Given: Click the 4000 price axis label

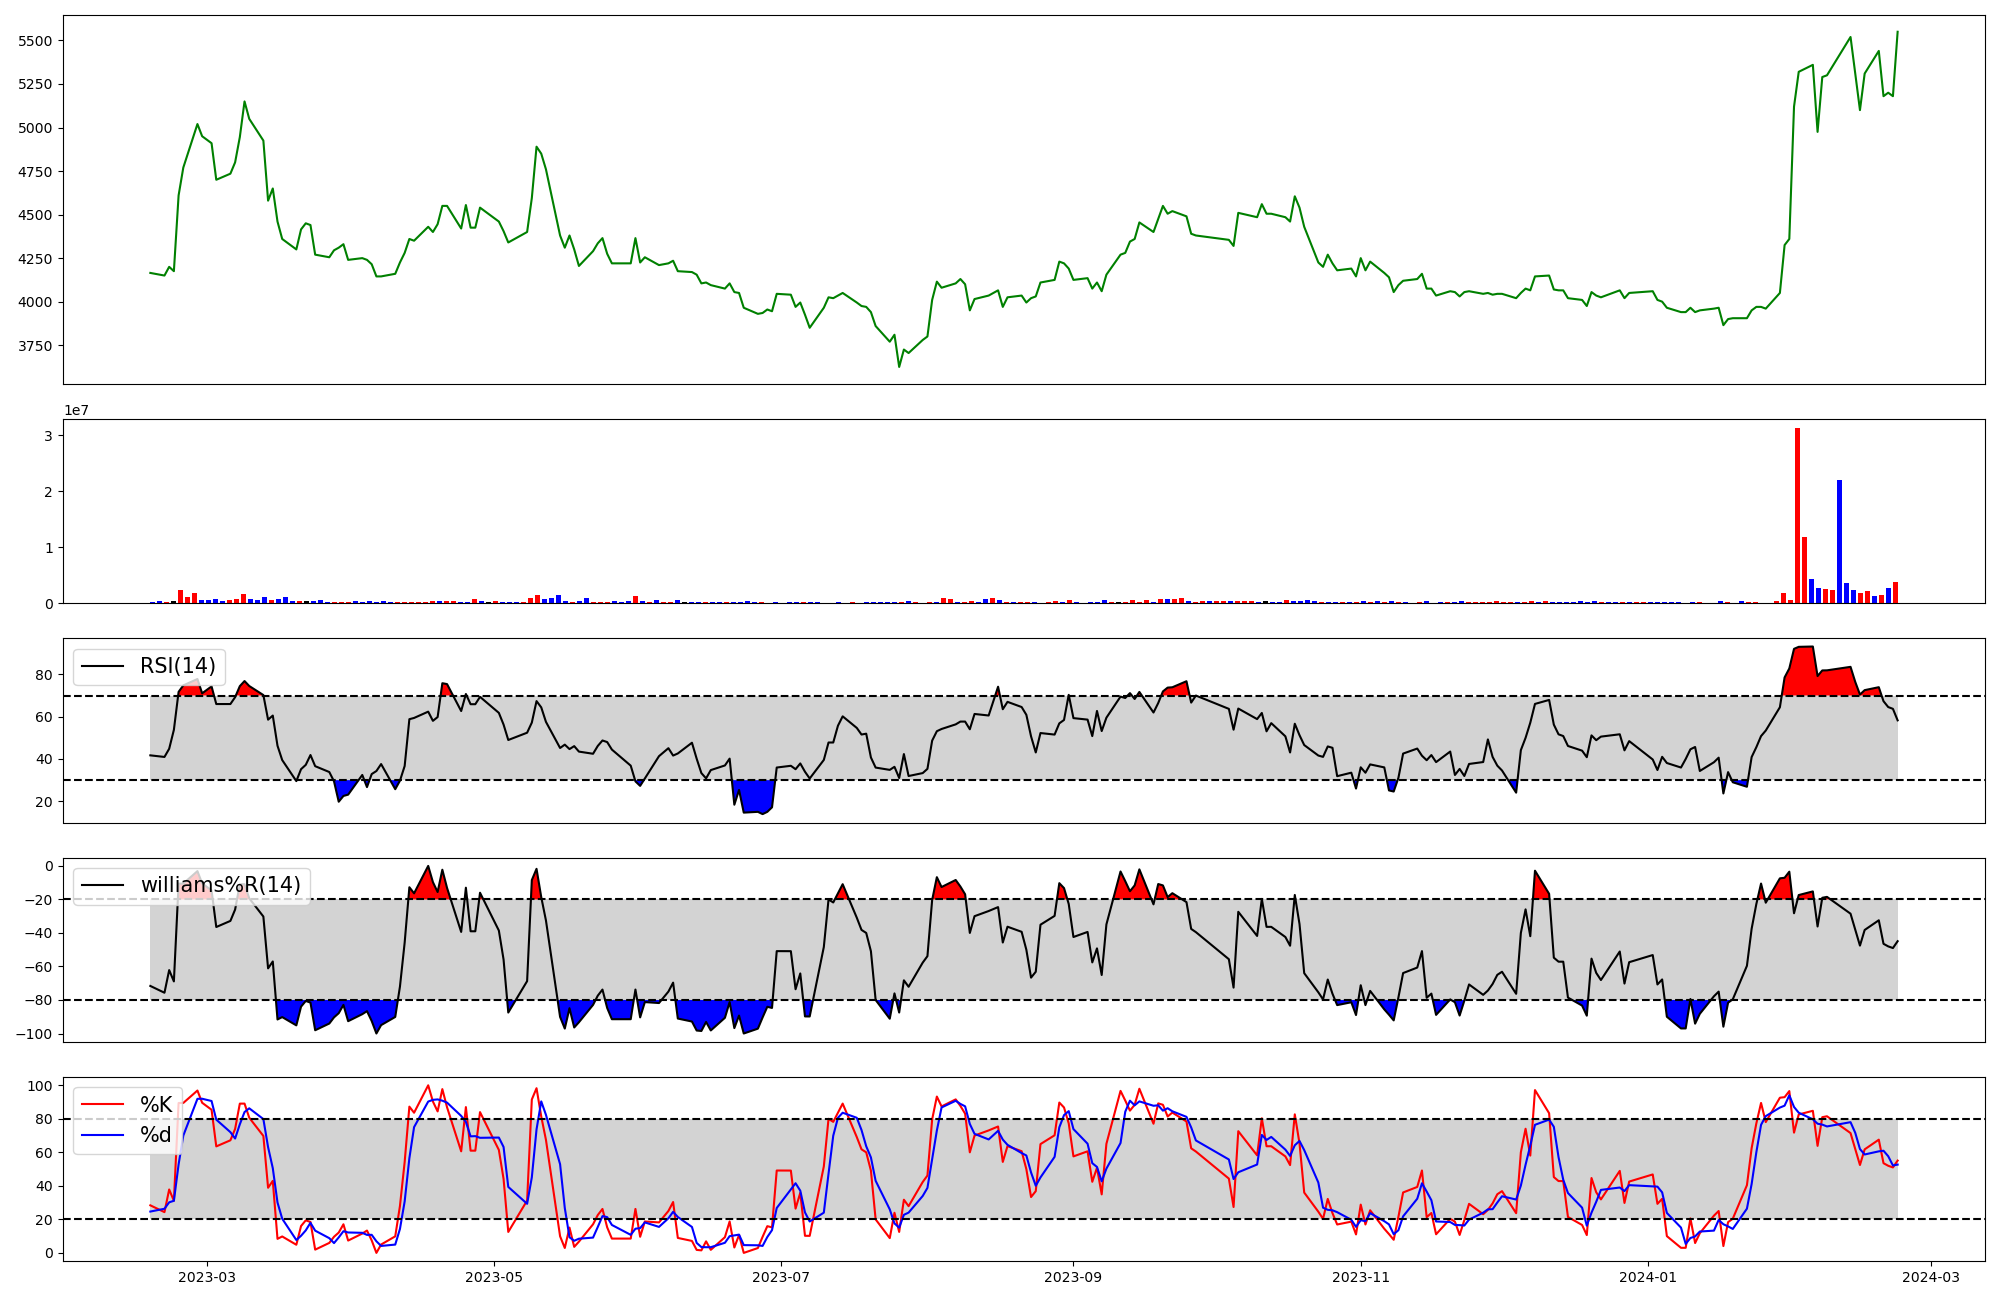Looking at the screenshot, I should click(x=35, y=302).
